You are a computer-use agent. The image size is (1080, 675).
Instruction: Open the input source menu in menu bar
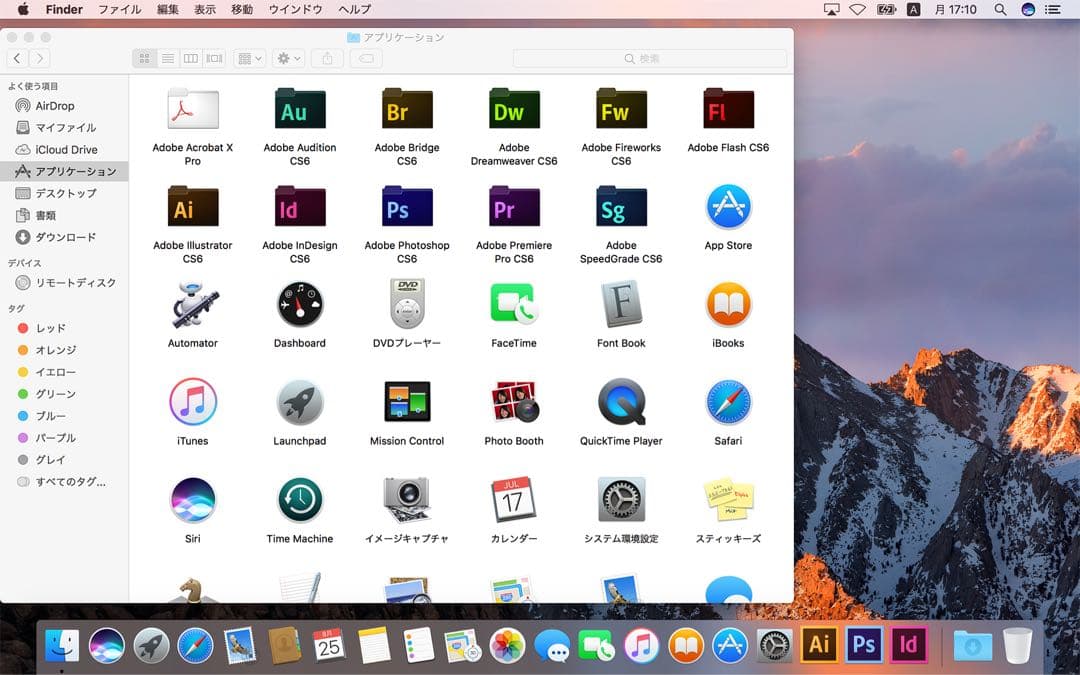pos(913,9)
